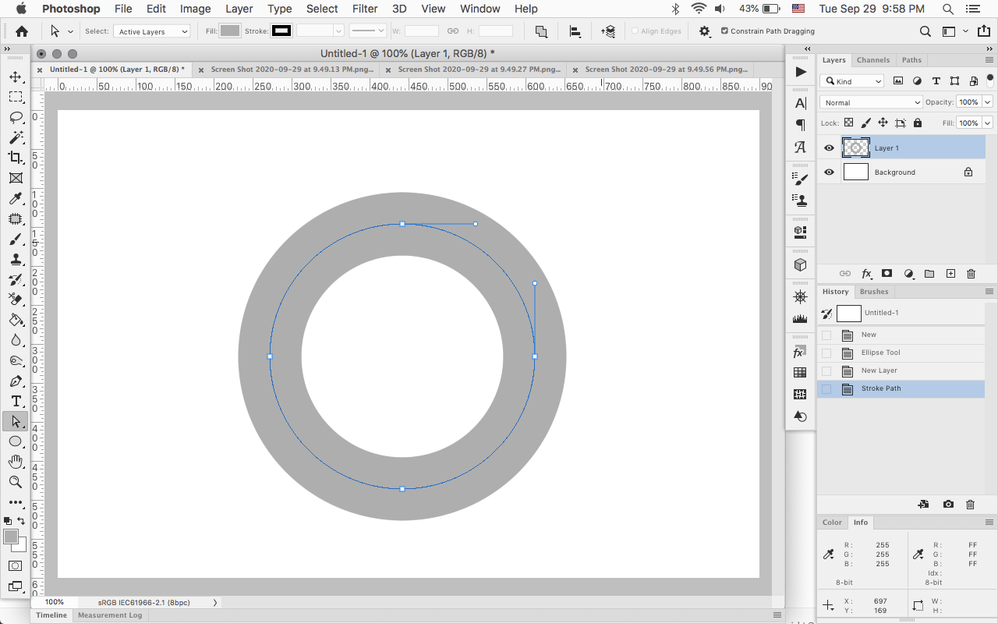The image size is (998, 624).
Task: Delete layer using the Layers trash icon
Action: click(x=970, y=274)
